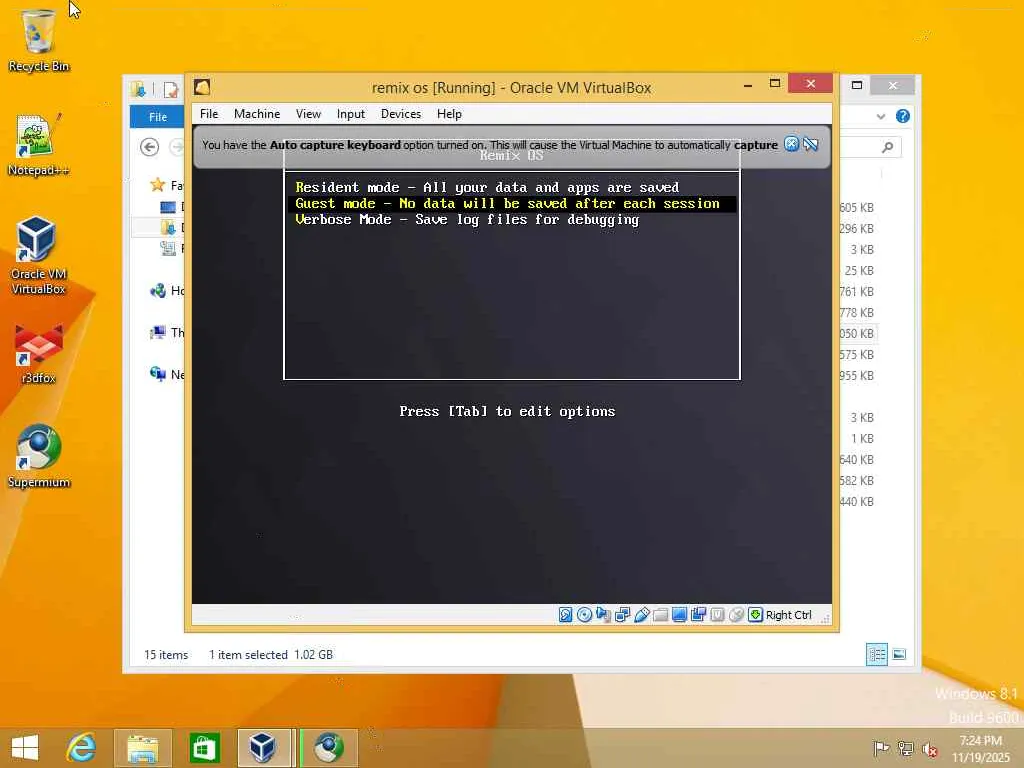The image size is (1024, 768).
Task: Click the virtualization features status icon
Action: 717,615
